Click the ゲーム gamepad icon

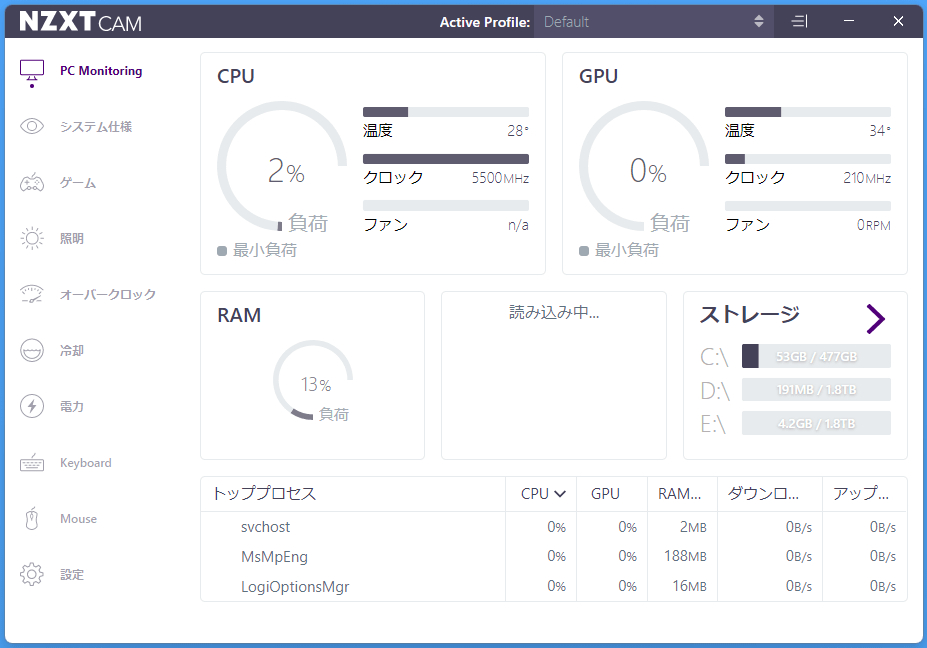pos(32,183)
